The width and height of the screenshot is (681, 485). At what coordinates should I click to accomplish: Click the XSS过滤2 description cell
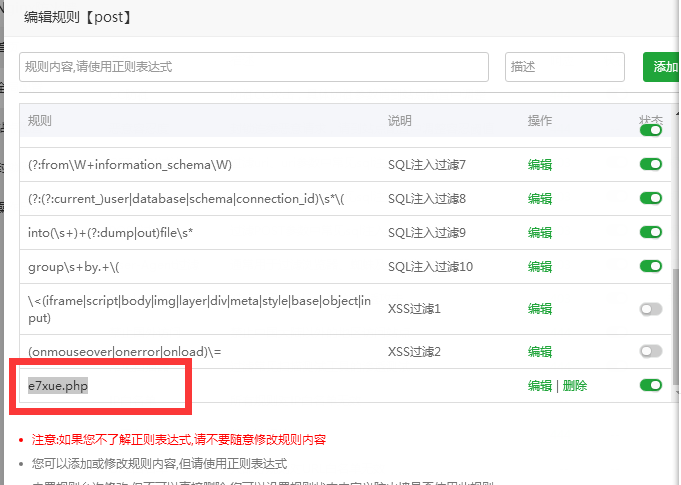coord(414,351)
